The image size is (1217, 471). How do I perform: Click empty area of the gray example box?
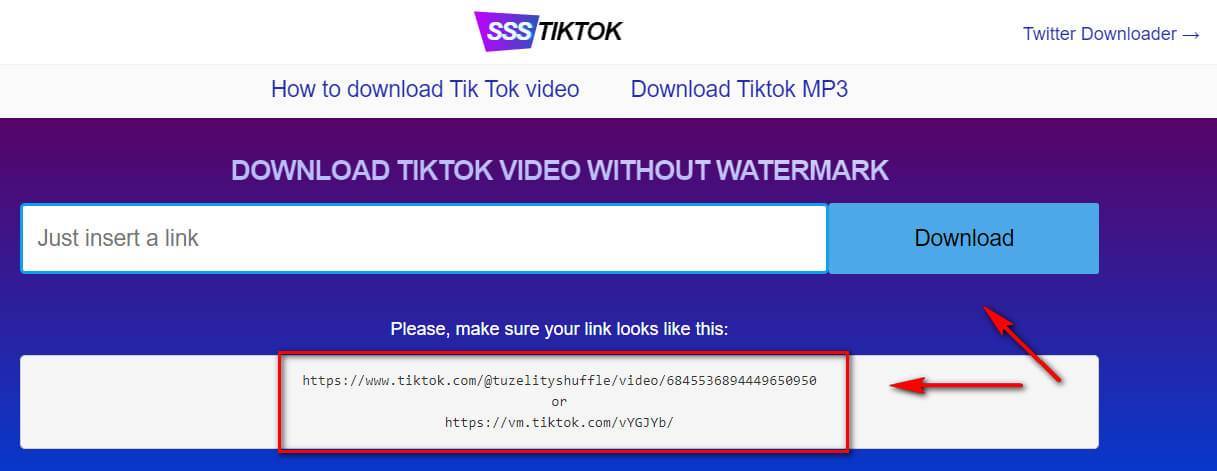coord(150,402)
